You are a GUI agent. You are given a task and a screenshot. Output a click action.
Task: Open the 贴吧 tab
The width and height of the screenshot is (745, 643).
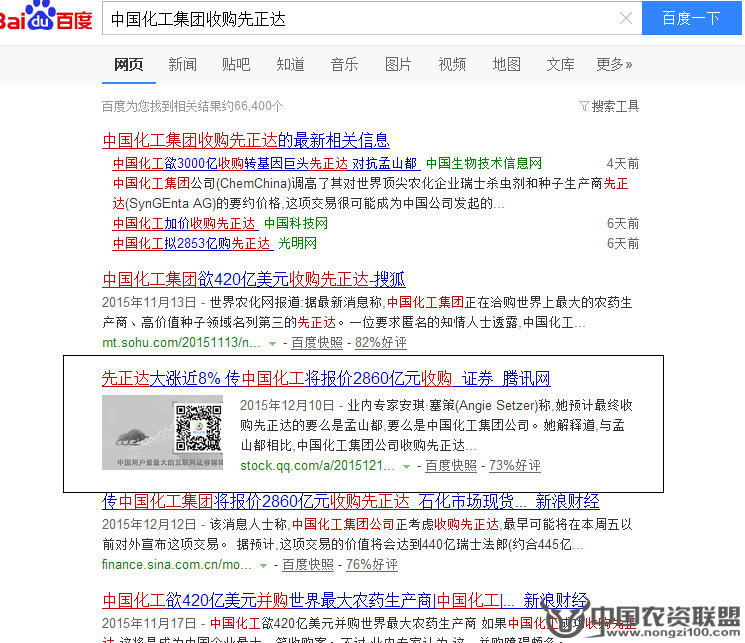click(236, 64)
